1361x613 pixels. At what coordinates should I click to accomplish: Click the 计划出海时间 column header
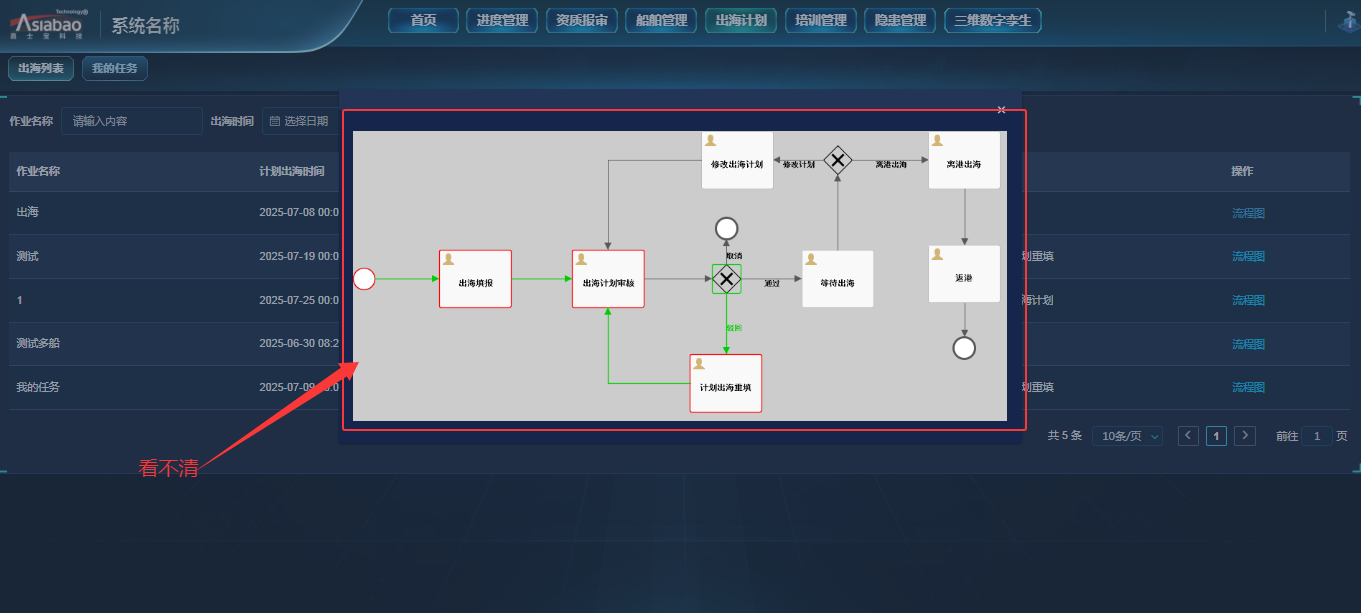(x=292, y=171)
